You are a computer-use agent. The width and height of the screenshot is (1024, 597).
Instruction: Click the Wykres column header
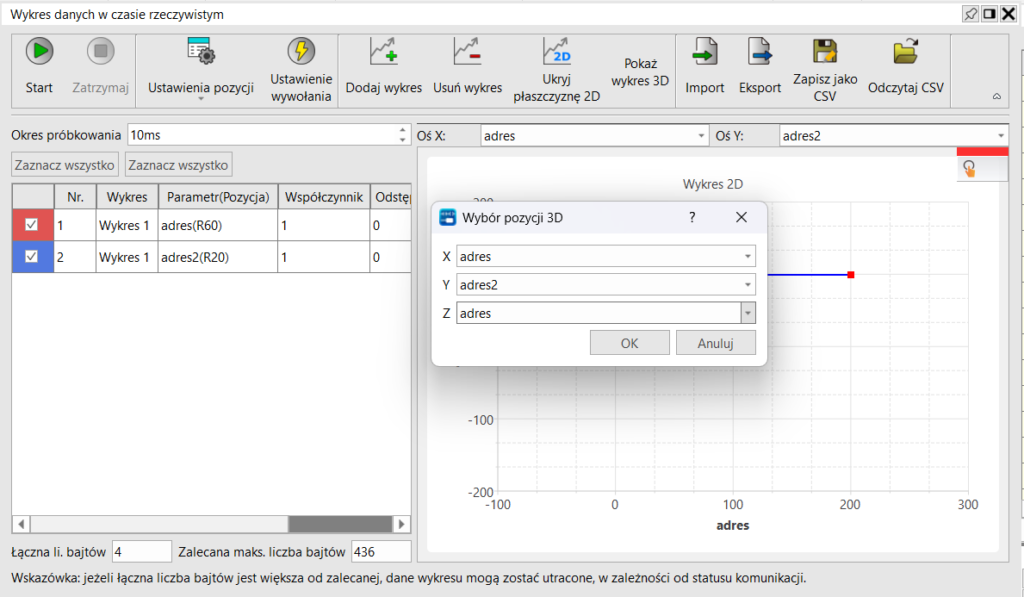(x=127, y=197)
